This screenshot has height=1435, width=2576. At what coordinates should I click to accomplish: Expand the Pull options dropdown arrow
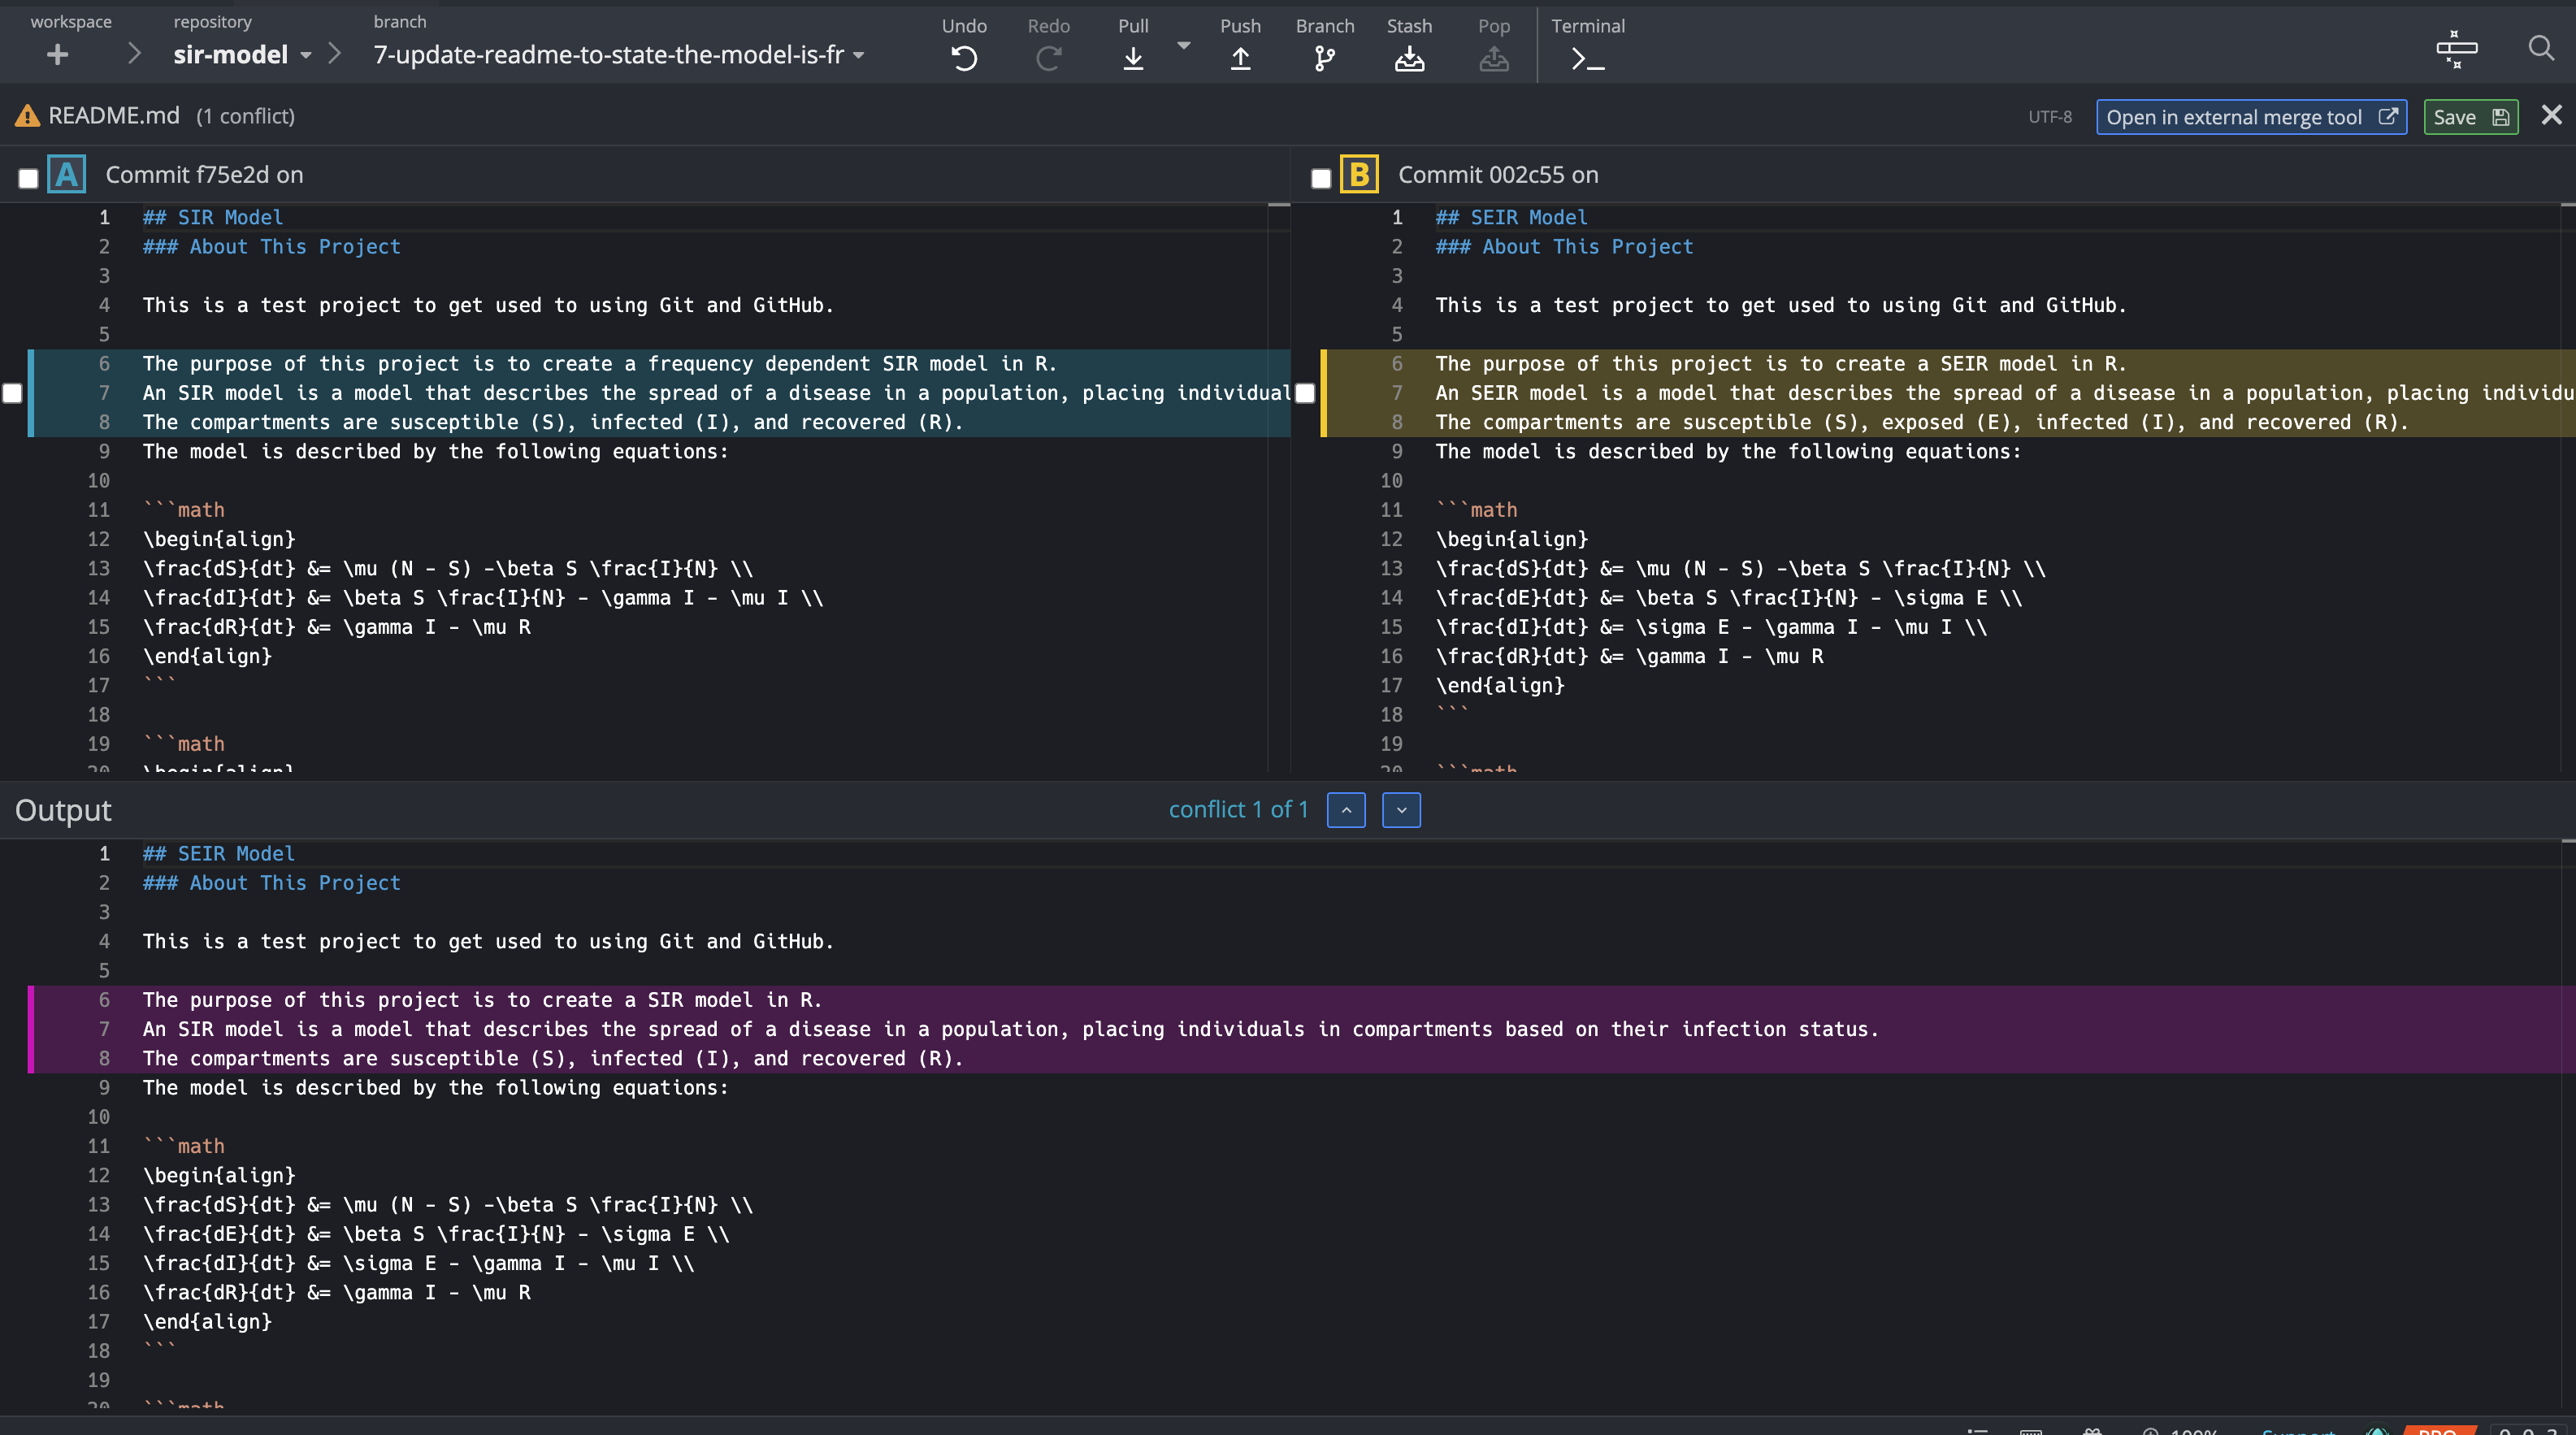pyautogui.click(x=1184, y=46)
